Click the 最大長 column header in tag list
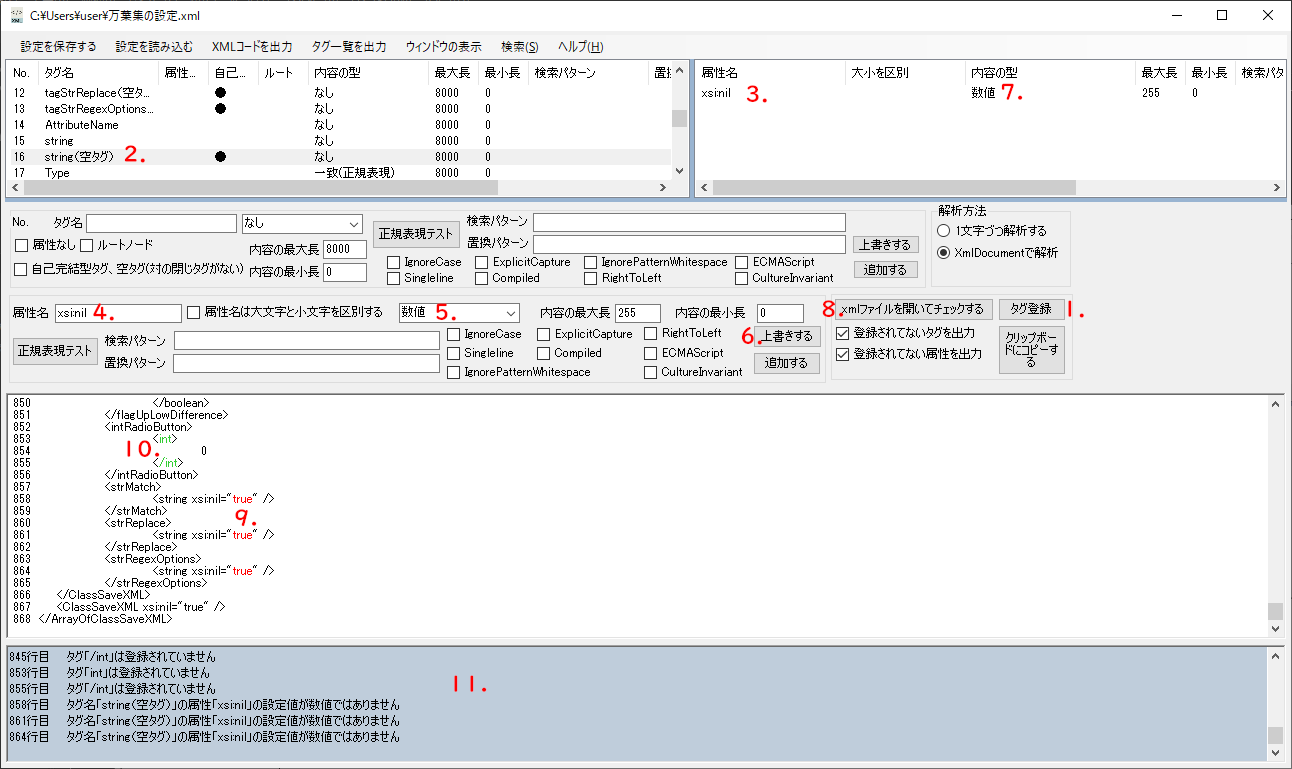This screenshot has width=1292, height=769. tap(445, 73)
